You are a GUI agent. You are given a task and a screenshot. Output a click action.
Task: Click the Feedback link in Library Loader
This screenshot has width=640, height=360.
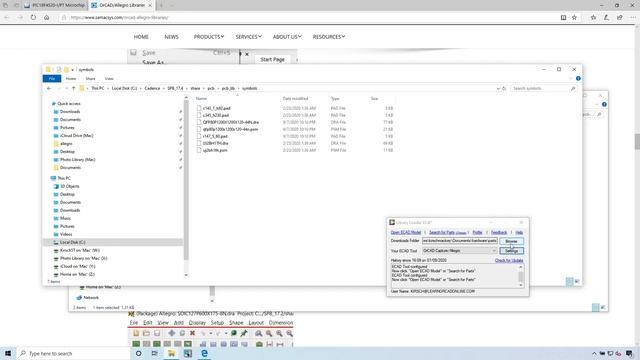499,232
